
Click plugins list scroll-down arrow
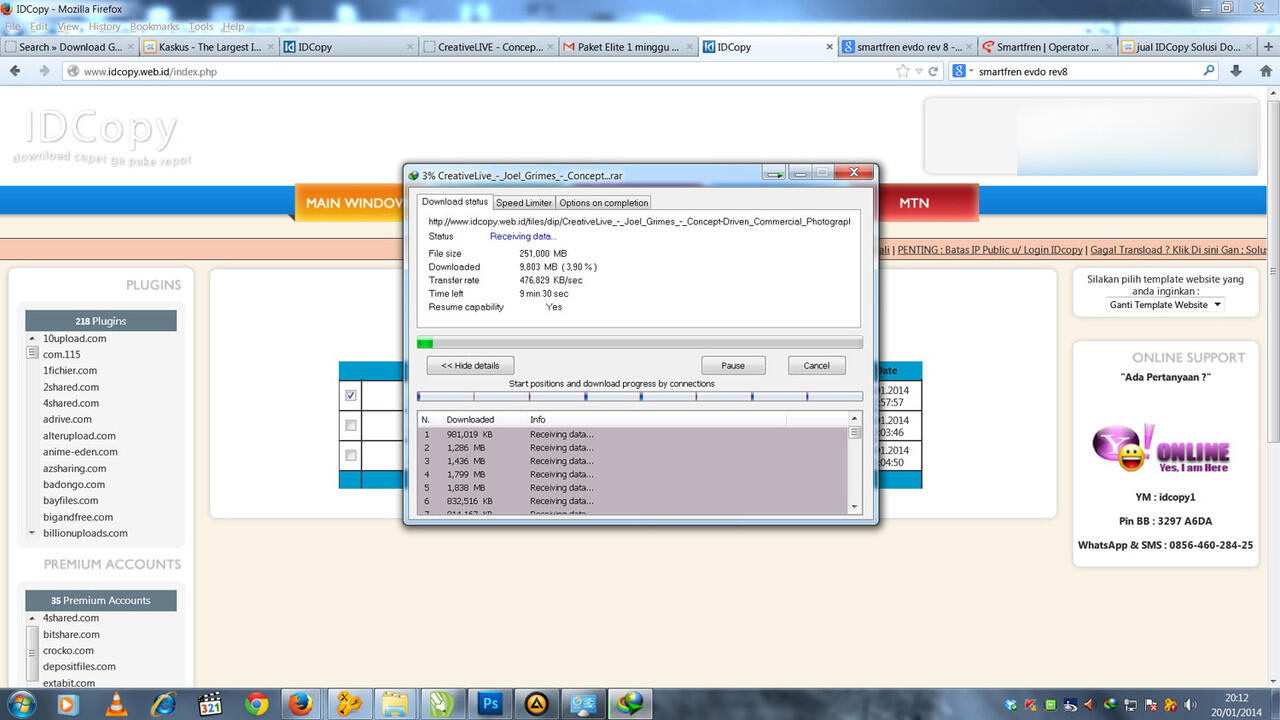coord(32,533)
